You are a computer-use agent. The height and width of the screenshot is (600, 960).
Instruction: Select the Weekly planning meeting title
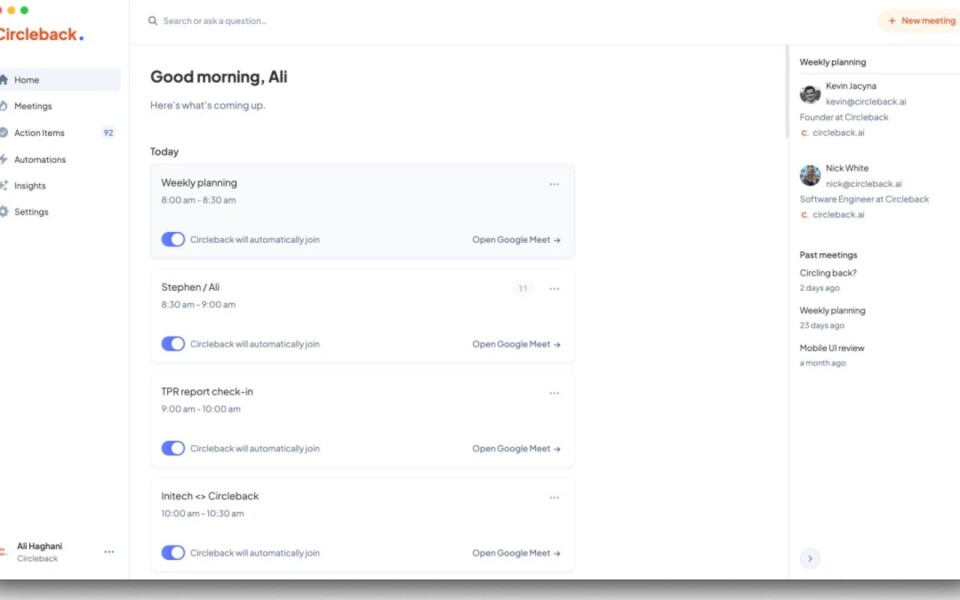click(x=199, y=182)
